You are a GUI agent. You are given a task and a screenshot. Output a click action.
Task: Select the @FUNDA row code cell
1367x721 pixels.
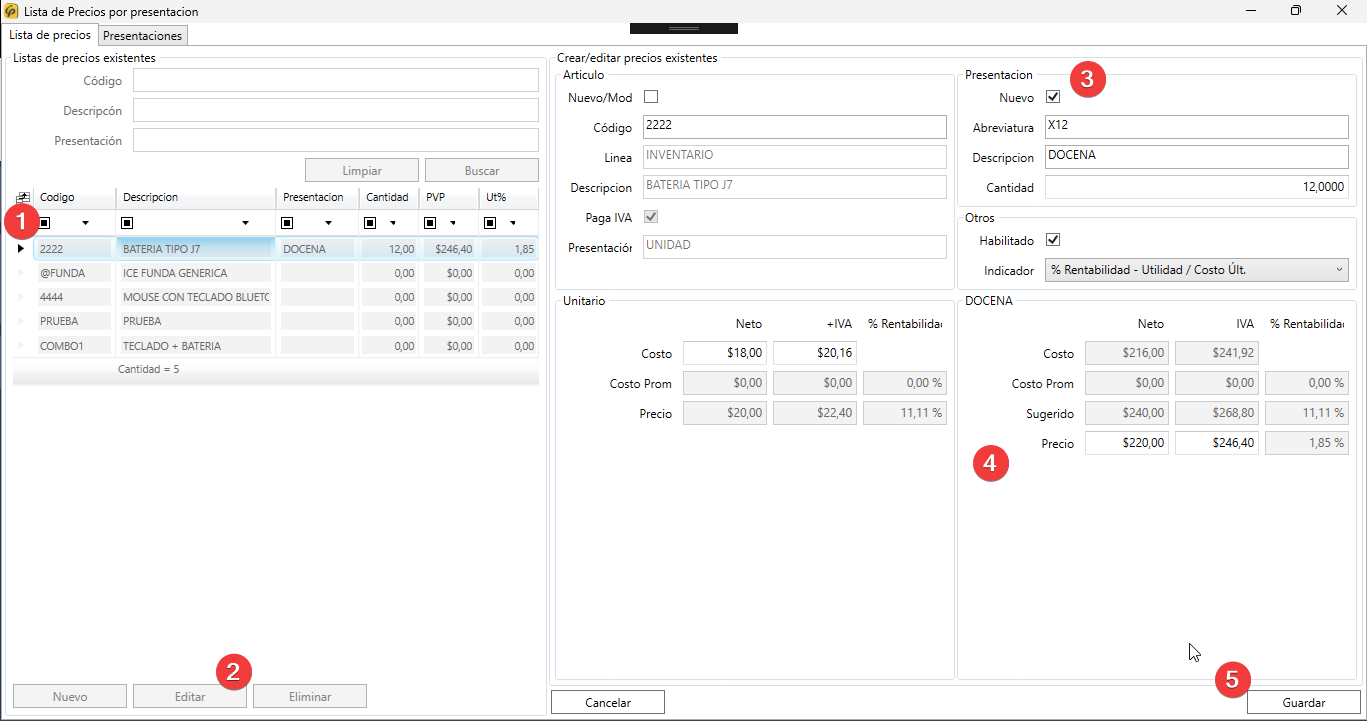[x=75, y=273]
